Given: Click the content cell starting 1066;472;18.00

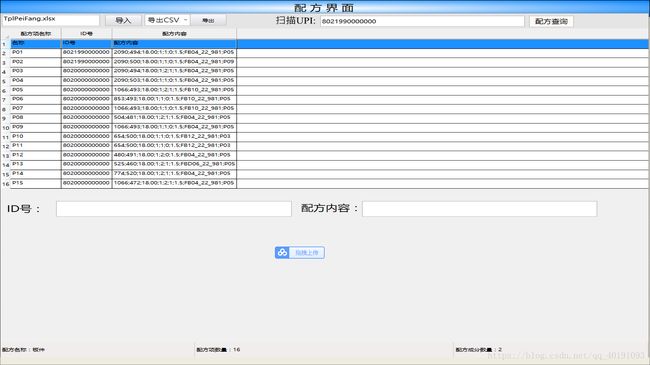Looking at the screenshot, I should pyautogui.click(x=174, y=183).
